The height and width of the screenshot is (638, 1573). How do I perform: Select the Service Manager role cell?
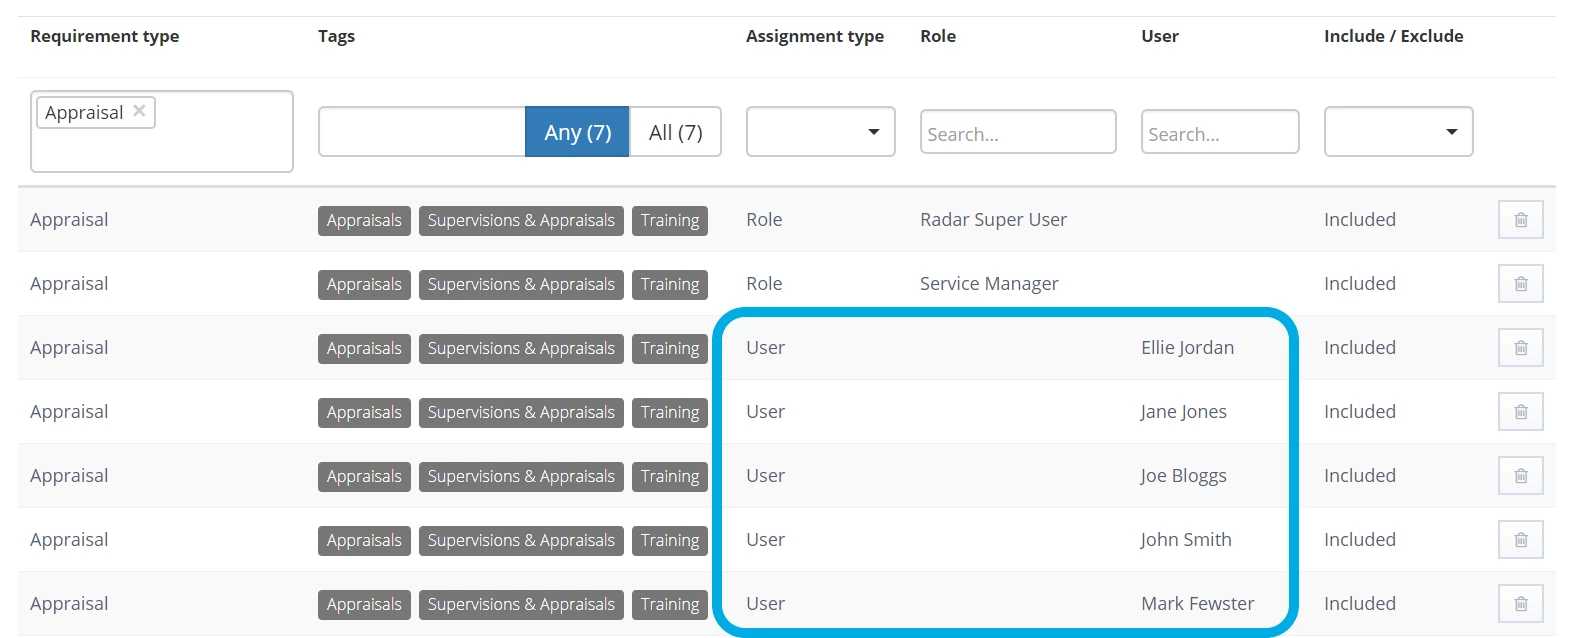989,284
